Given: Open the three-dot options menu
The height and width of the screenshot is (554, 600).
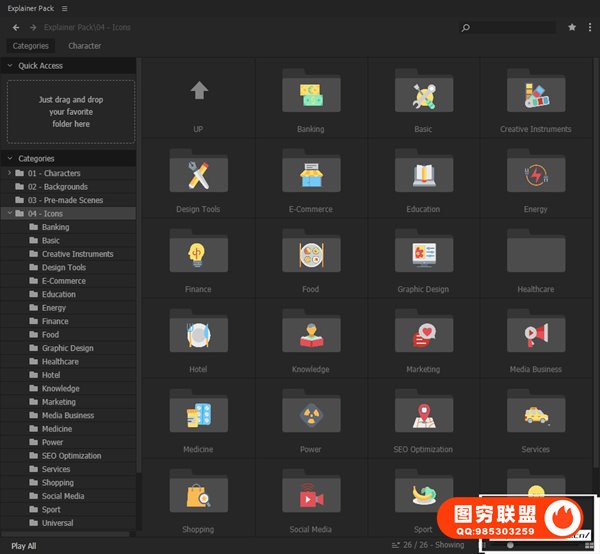Looking at the screenshot, I should point(589,27).
